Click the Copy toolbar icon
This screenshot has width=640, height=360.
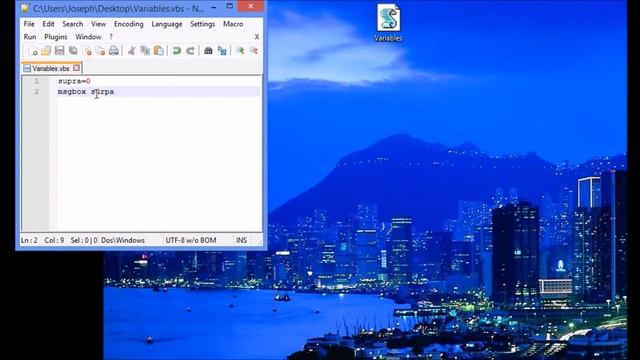click(x=145, y=51)
